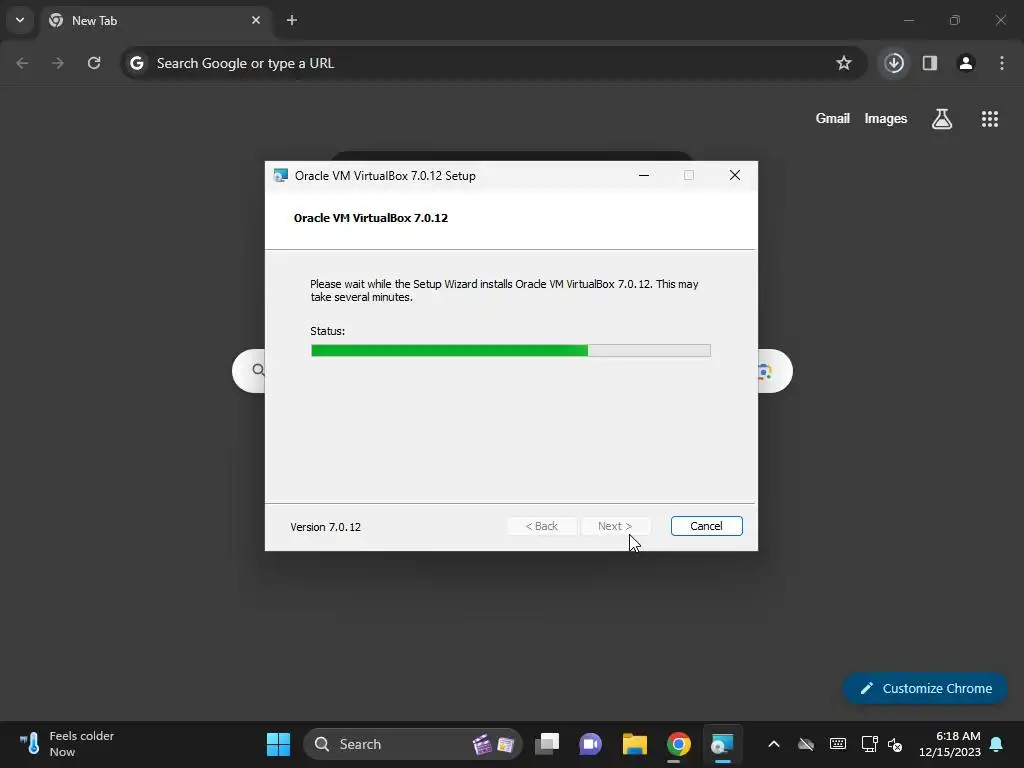Reload the page in Chrome
This screenshot has width=1024, height=768.
pos(94,63)
